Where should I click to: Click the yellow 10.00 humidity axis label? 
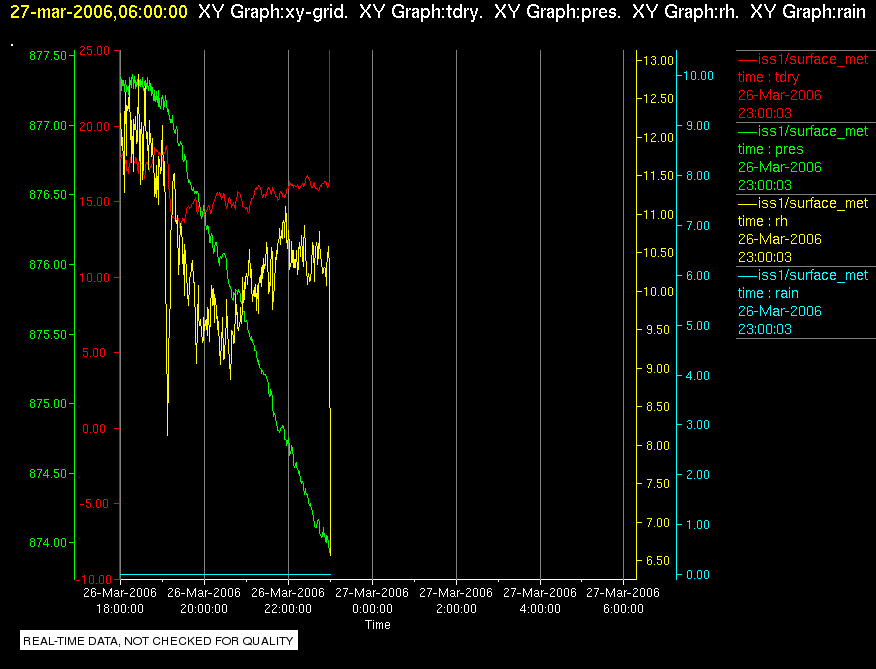659,292
